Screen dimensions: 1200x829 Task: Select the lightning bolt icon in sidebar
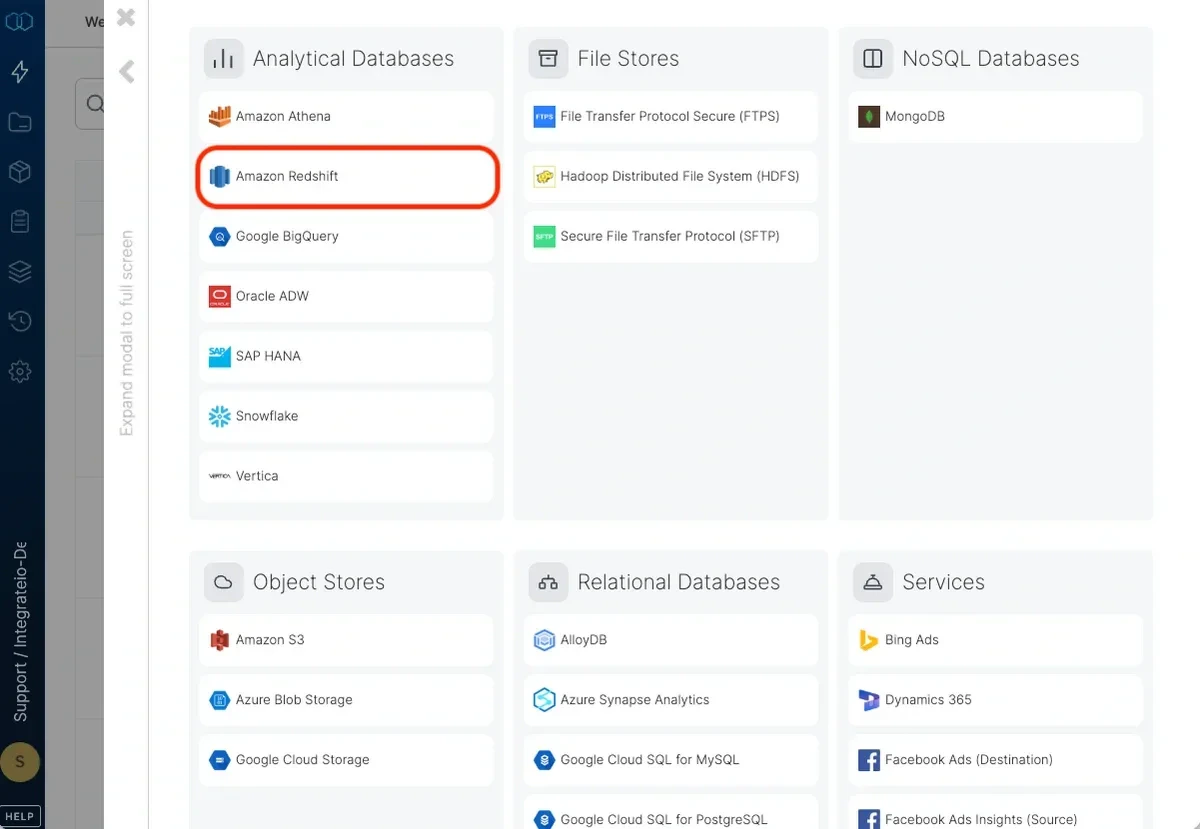click(21, 71)
